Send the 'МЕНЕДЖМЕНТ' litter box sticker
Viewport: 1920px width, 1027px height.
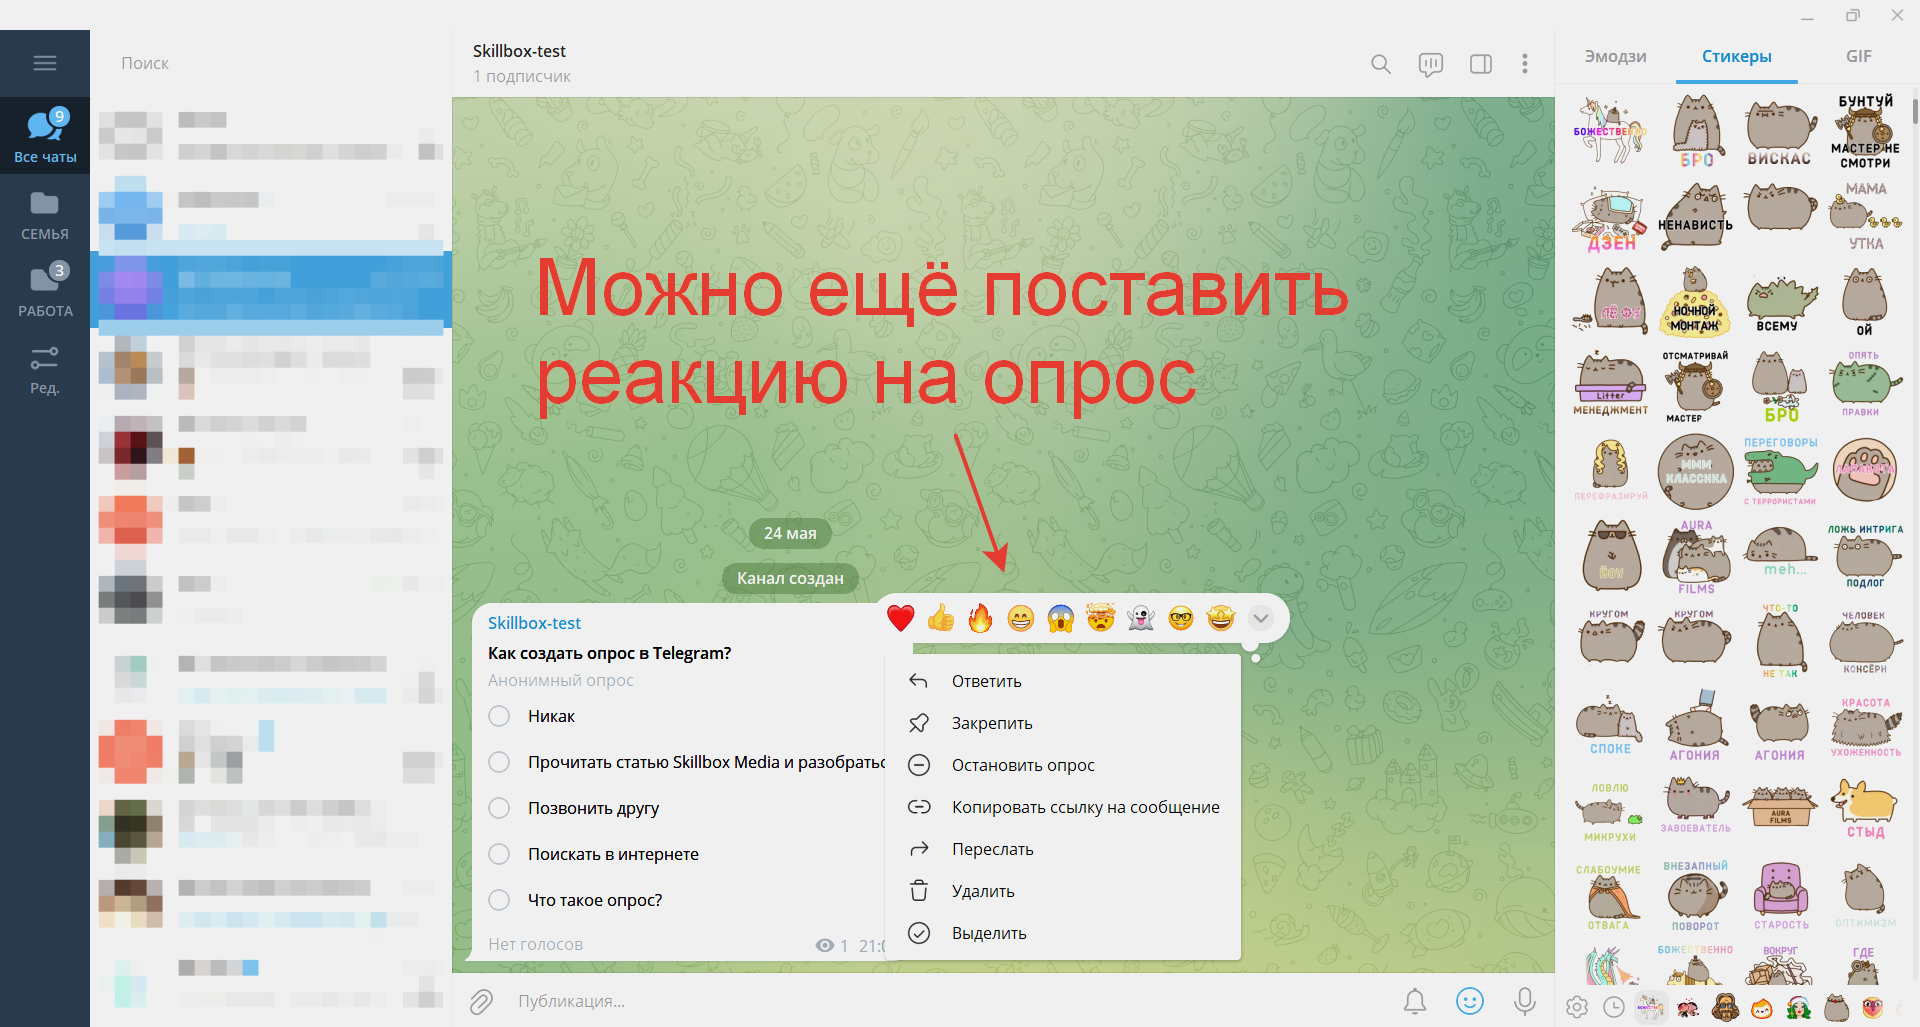coord(1610,384)
